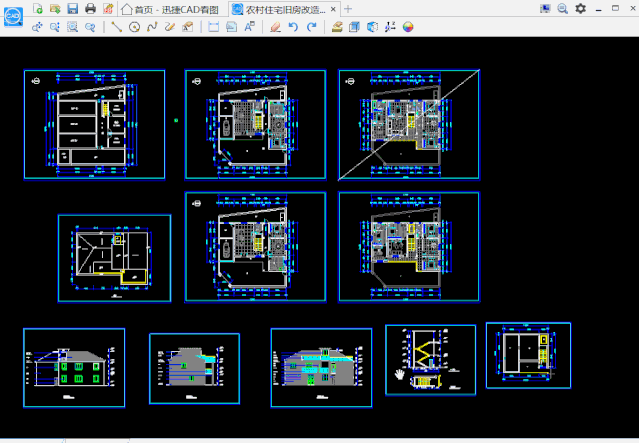Click the Undo arrow icon
Viewport: 639px width, 443px height.
pos(293,27)
